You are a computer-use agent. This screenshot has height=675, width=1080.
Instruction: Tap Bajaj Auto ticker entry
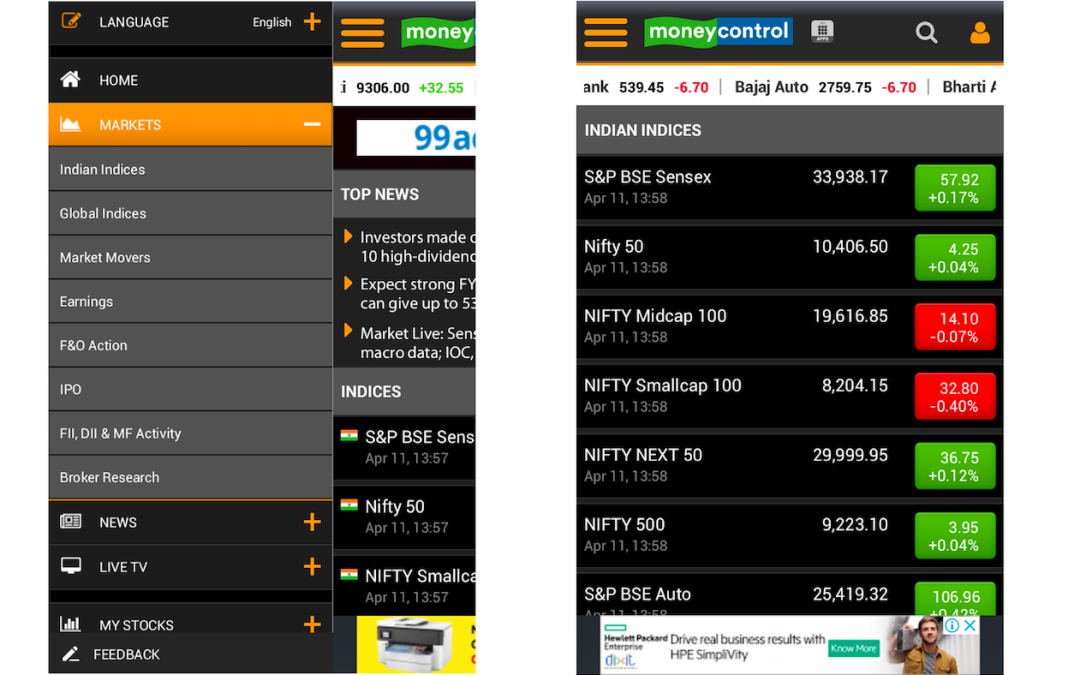[825, 87]
